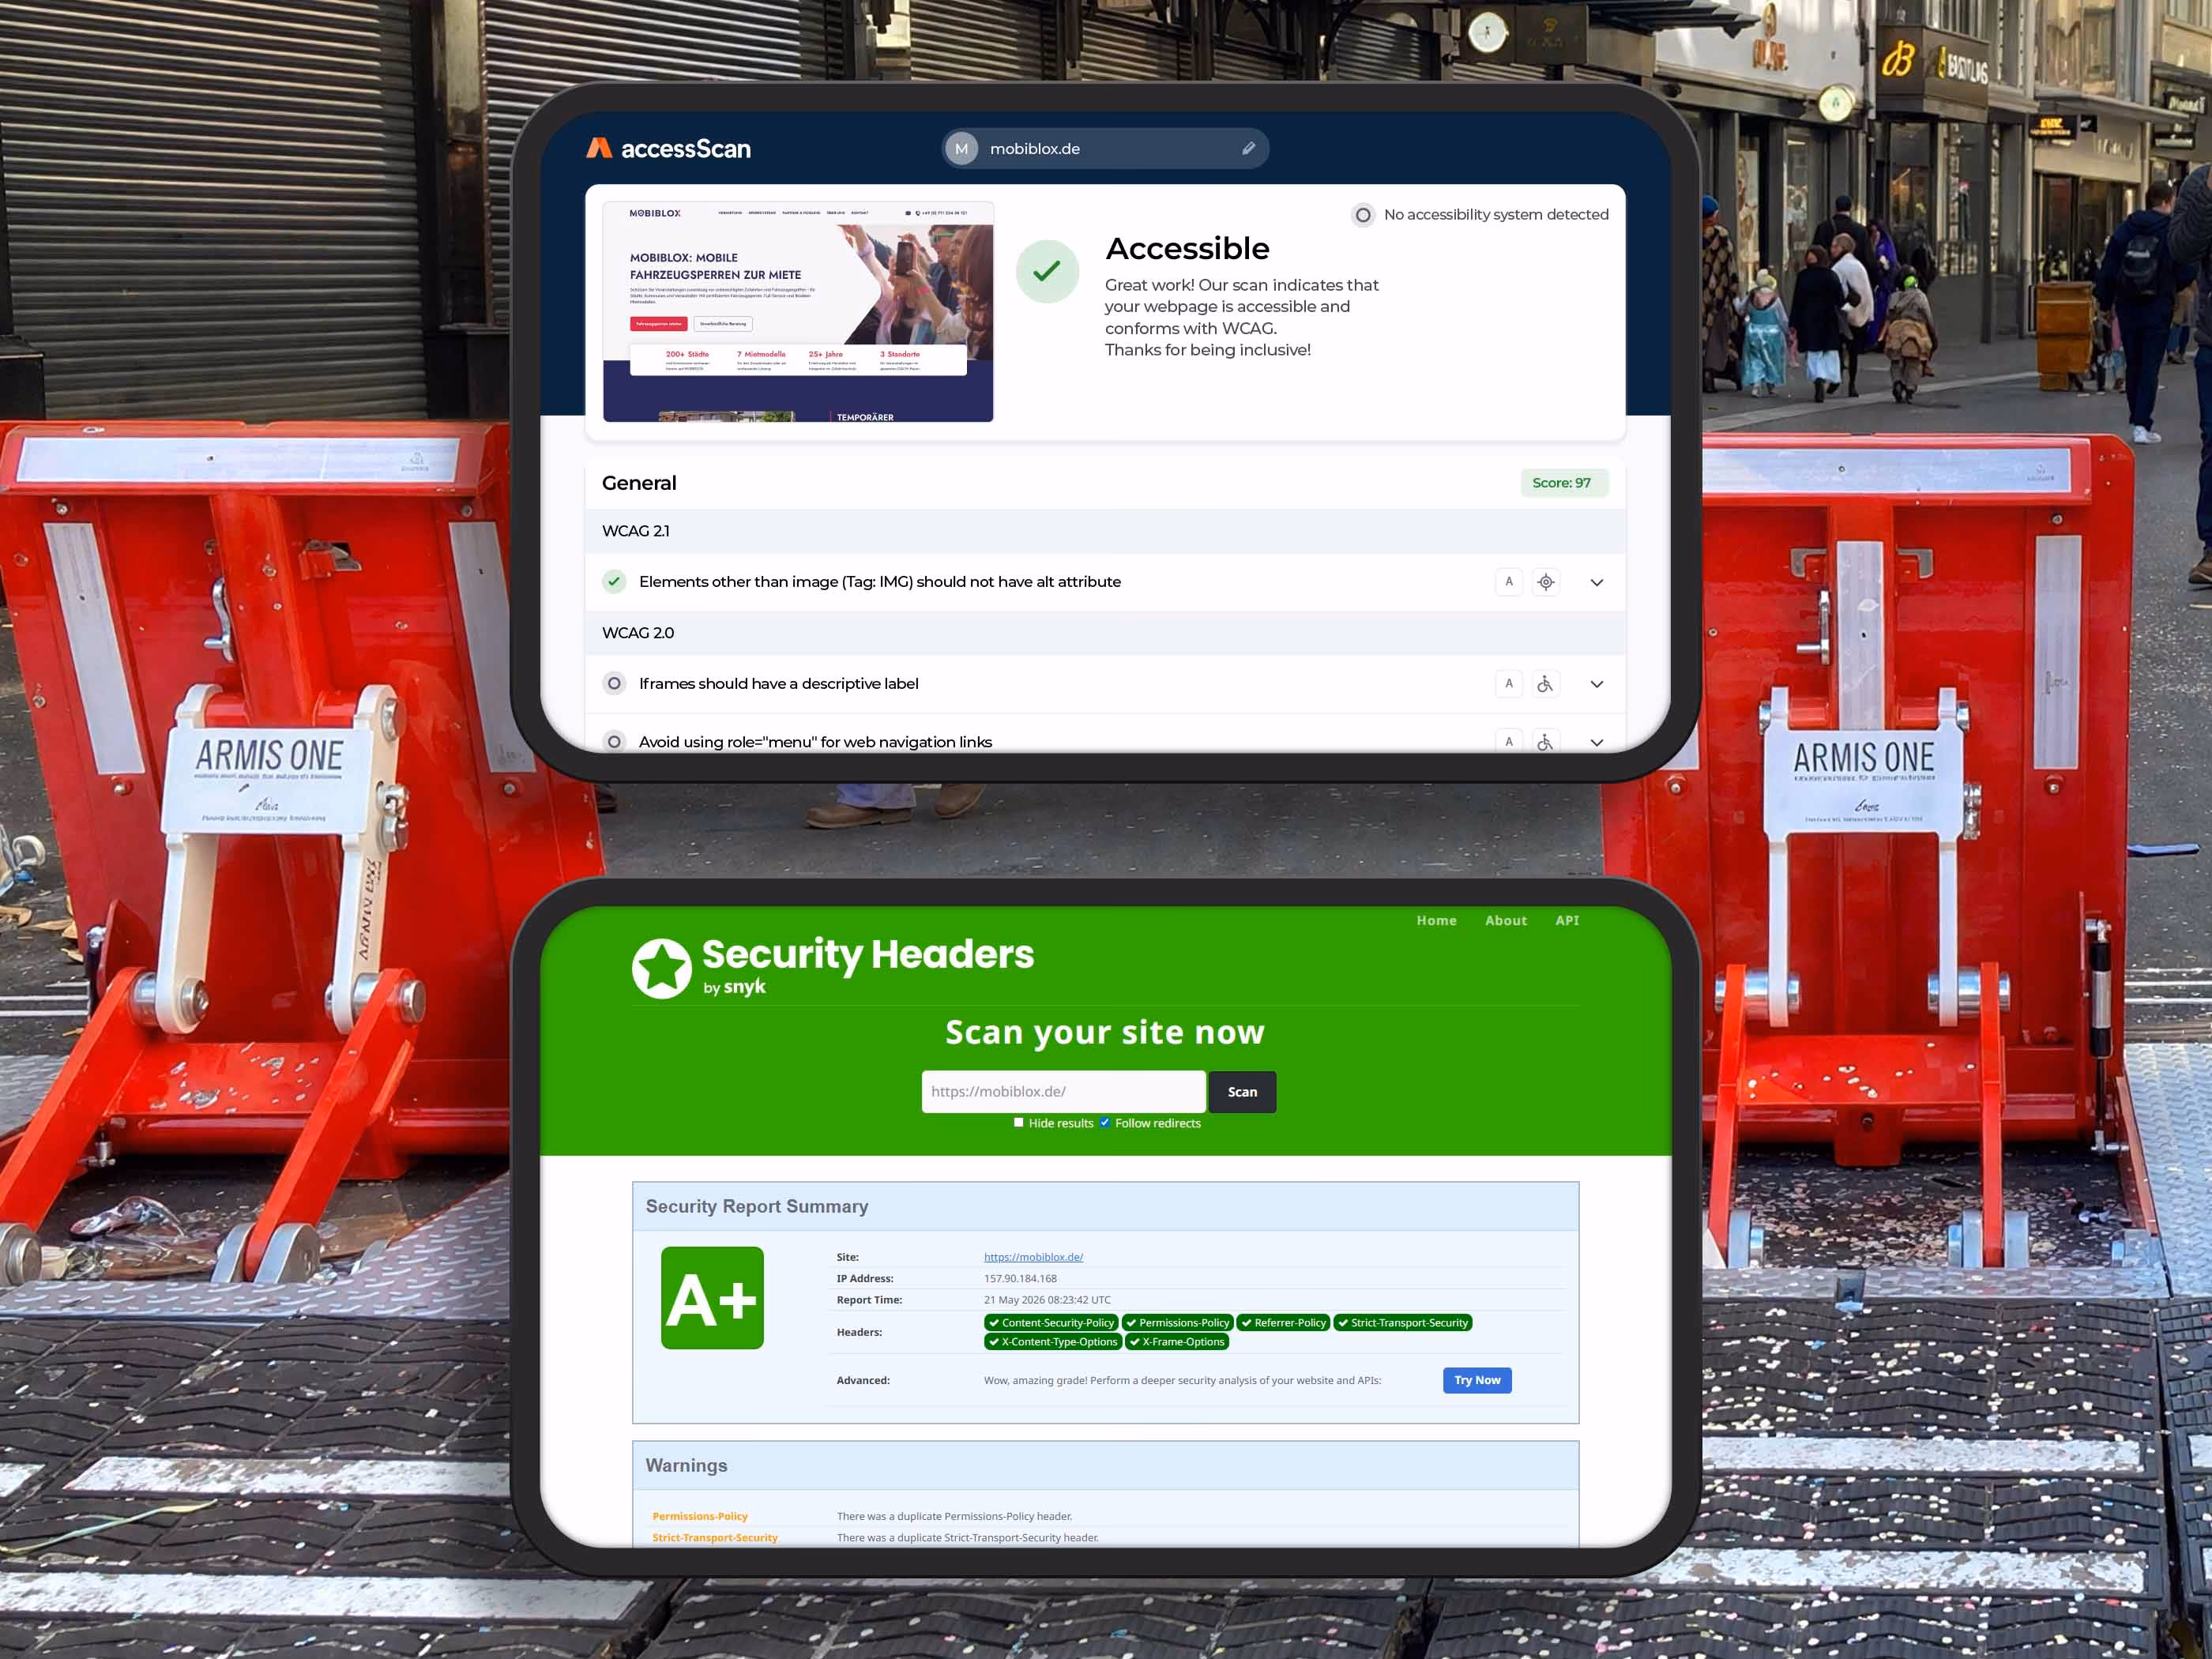The width and height of the screenshot is (2212, 1659).
Task: Click the site URL input field
Action: 1063,1092
